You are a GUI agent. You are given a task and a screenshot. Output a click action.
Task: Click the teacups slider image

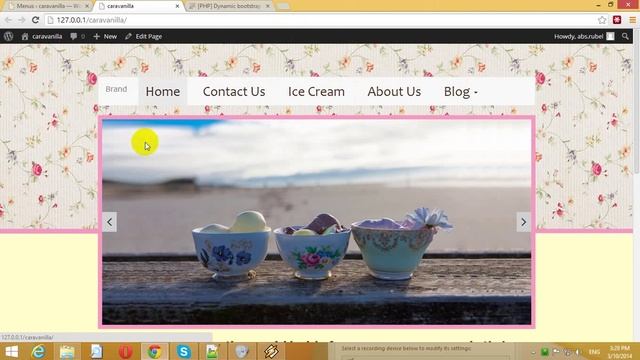point(316,222)
